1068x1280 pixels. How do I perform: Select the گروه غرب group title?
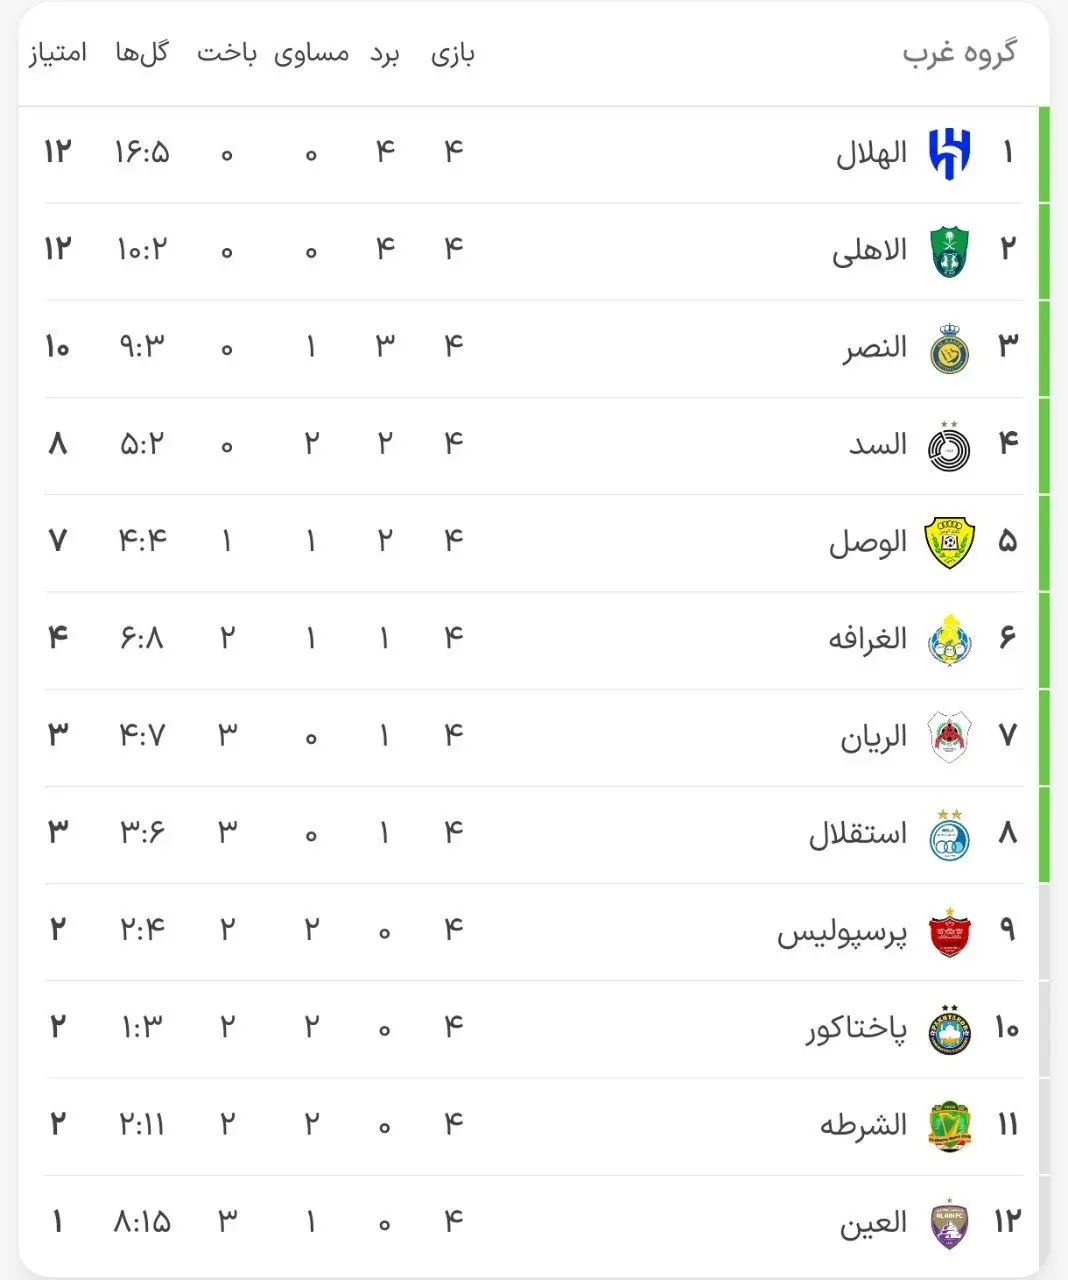coord(958,53)
